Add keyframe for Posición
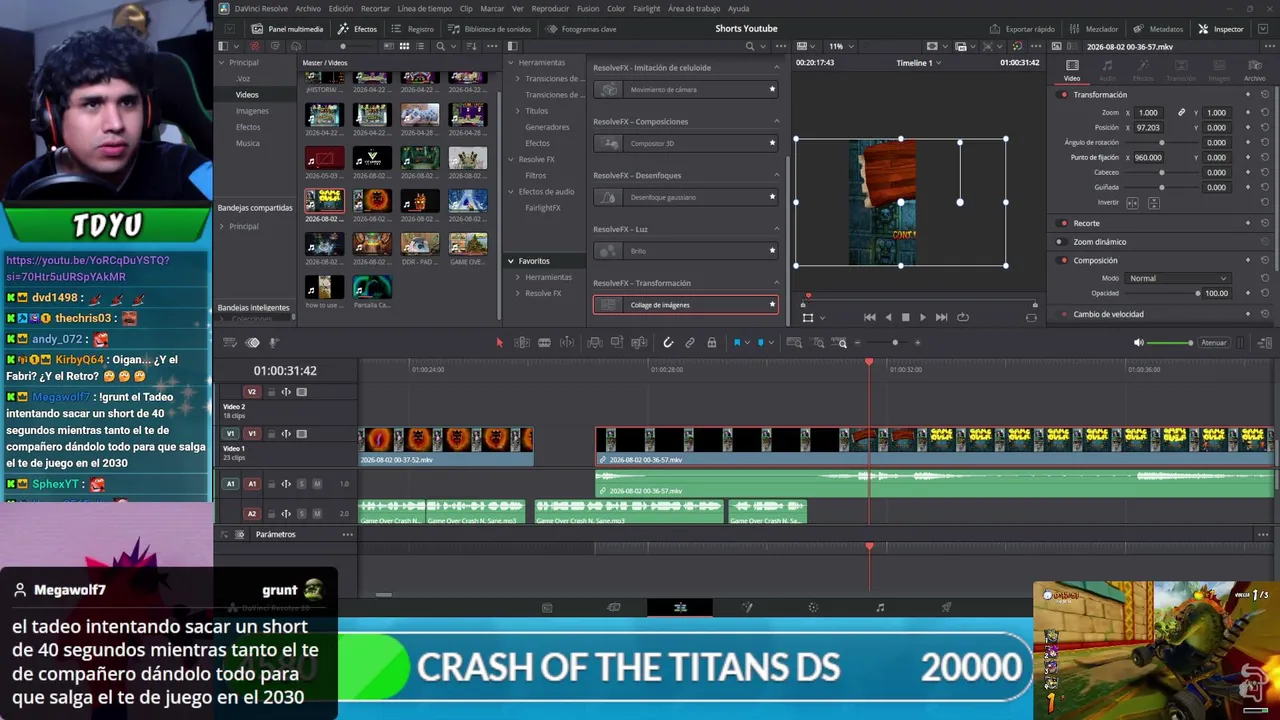The height and width of the screenshot is (720, 1280). point(1248,128)
